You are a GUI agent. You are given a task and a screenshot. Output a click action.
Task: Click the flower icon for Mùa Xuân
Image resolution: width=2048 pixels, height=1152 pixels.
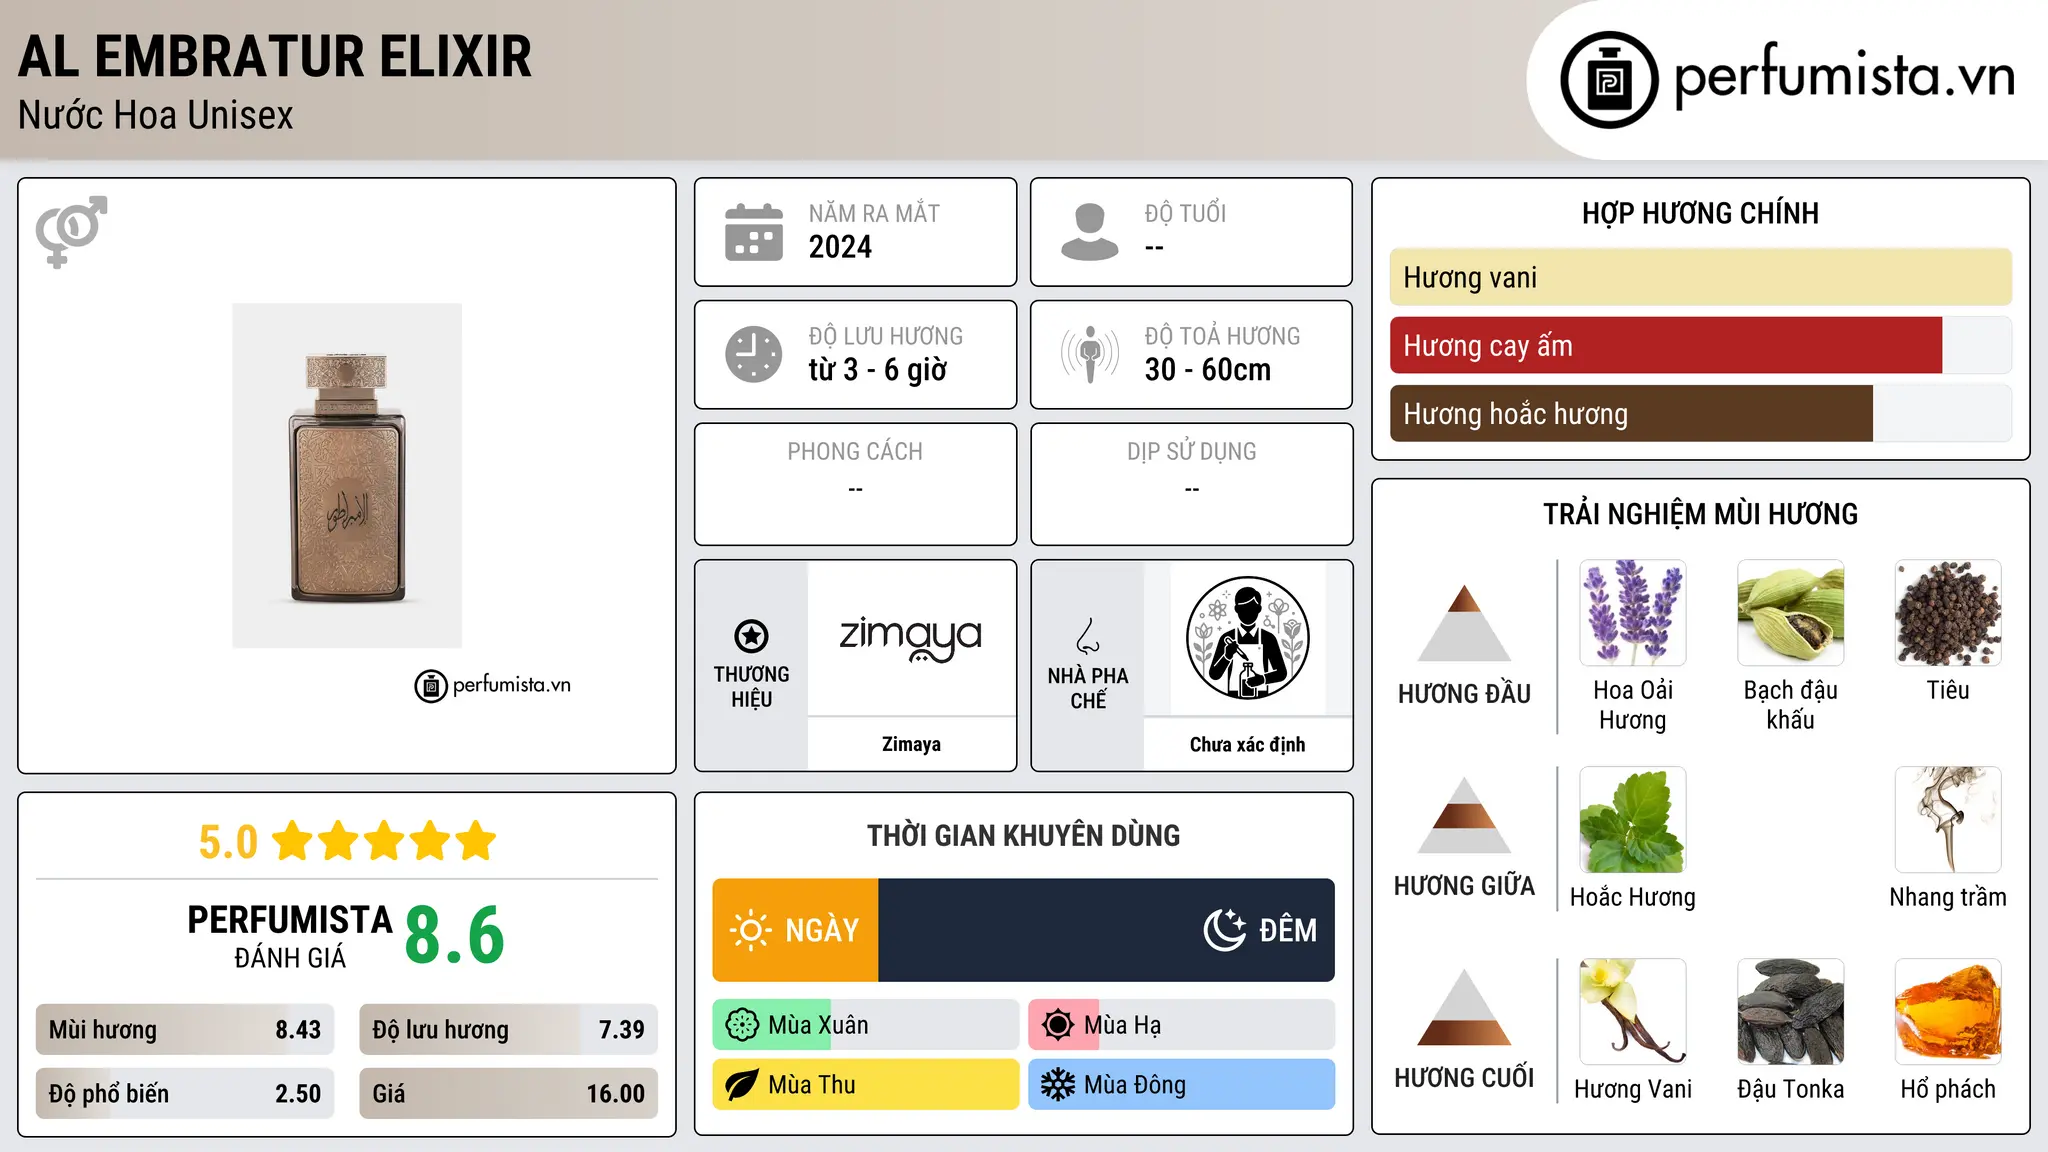[x=742, y=1025]
